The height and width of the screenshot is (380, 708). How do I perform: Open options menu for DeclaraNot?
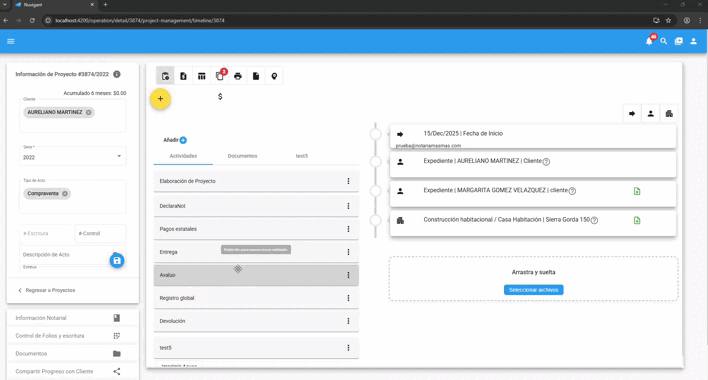(x=348, y=206)
